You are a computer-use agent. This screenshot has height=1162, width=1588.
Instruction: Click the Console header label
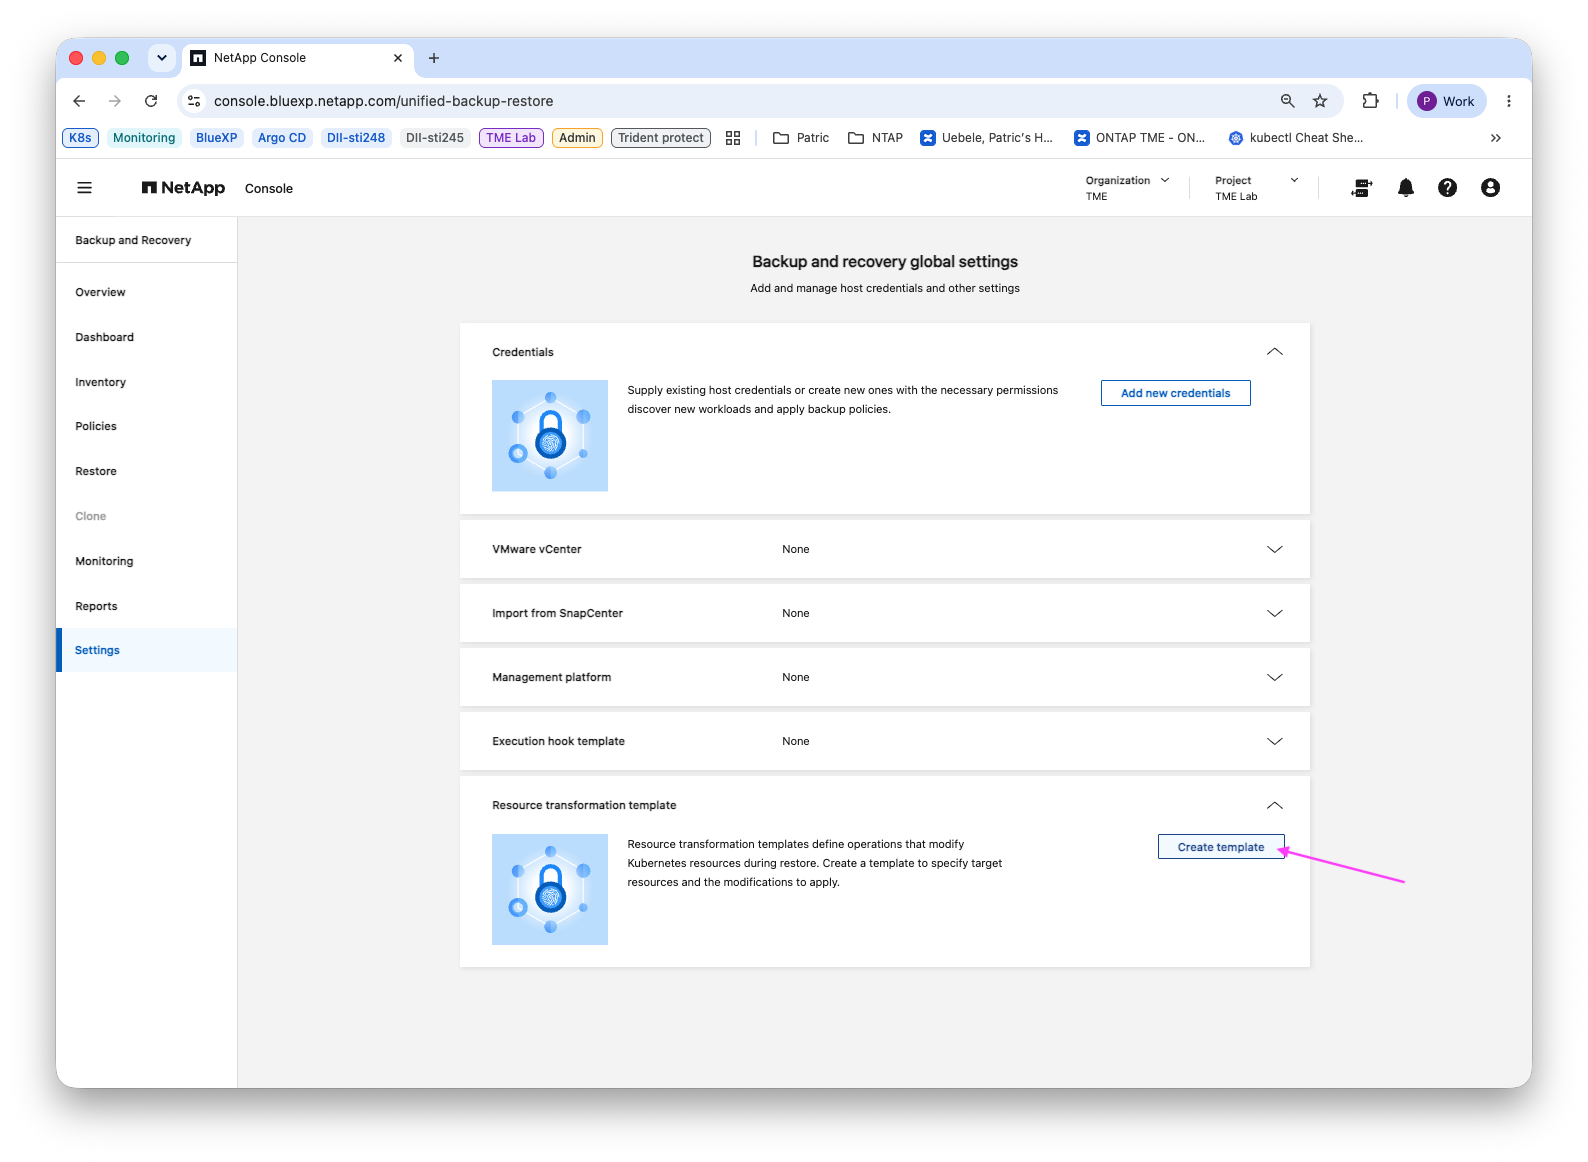pos(269,188)
